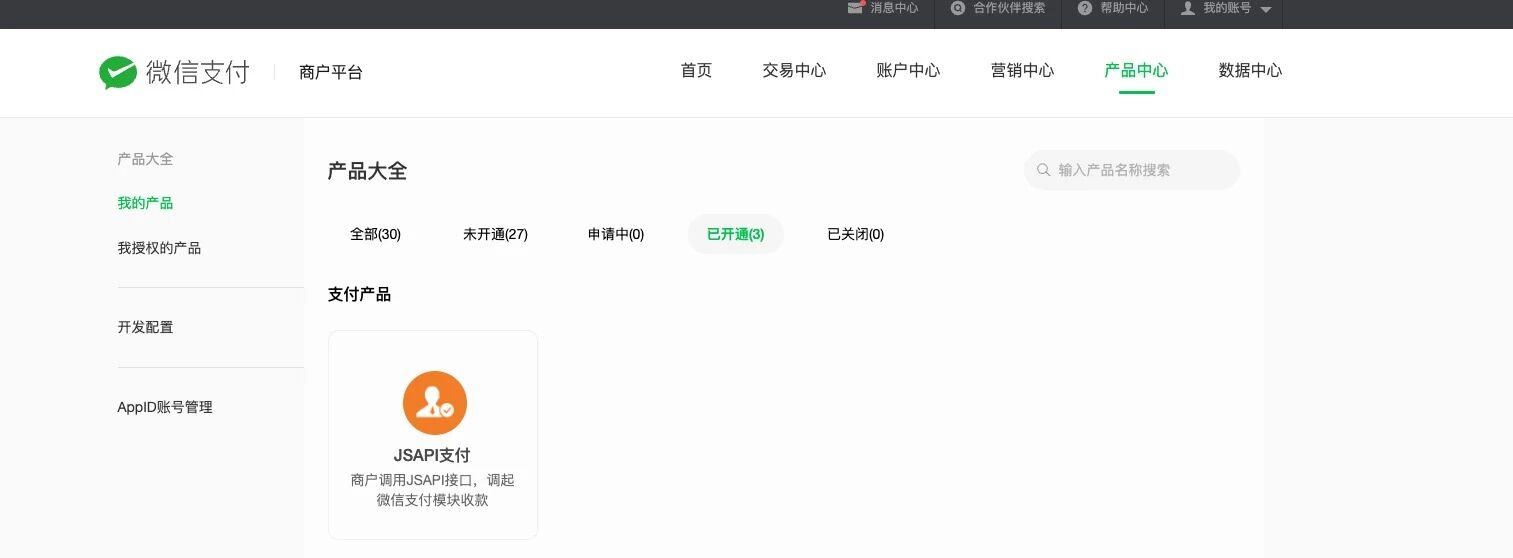Click the WeChat Pay green logo icon
The height and width of the screenshot is (558, 1513).
(x=118, y=72)
